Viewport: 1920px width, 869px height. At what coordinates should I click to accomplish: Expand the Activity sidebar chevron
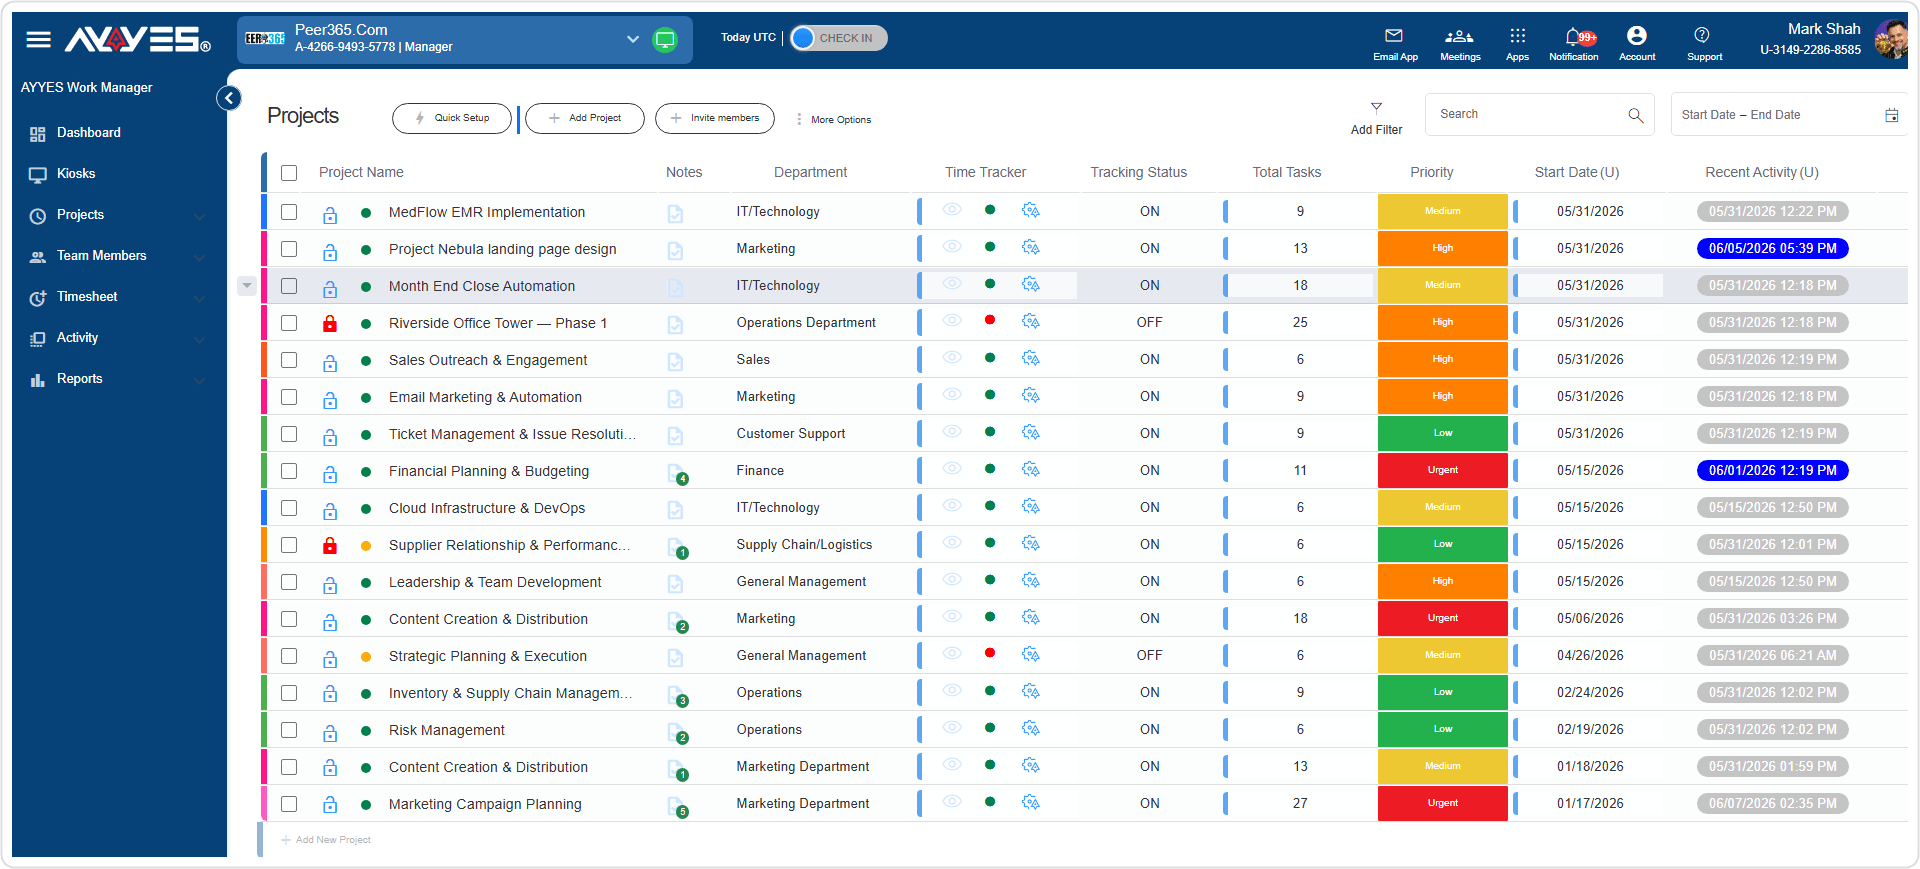(199, 339)
